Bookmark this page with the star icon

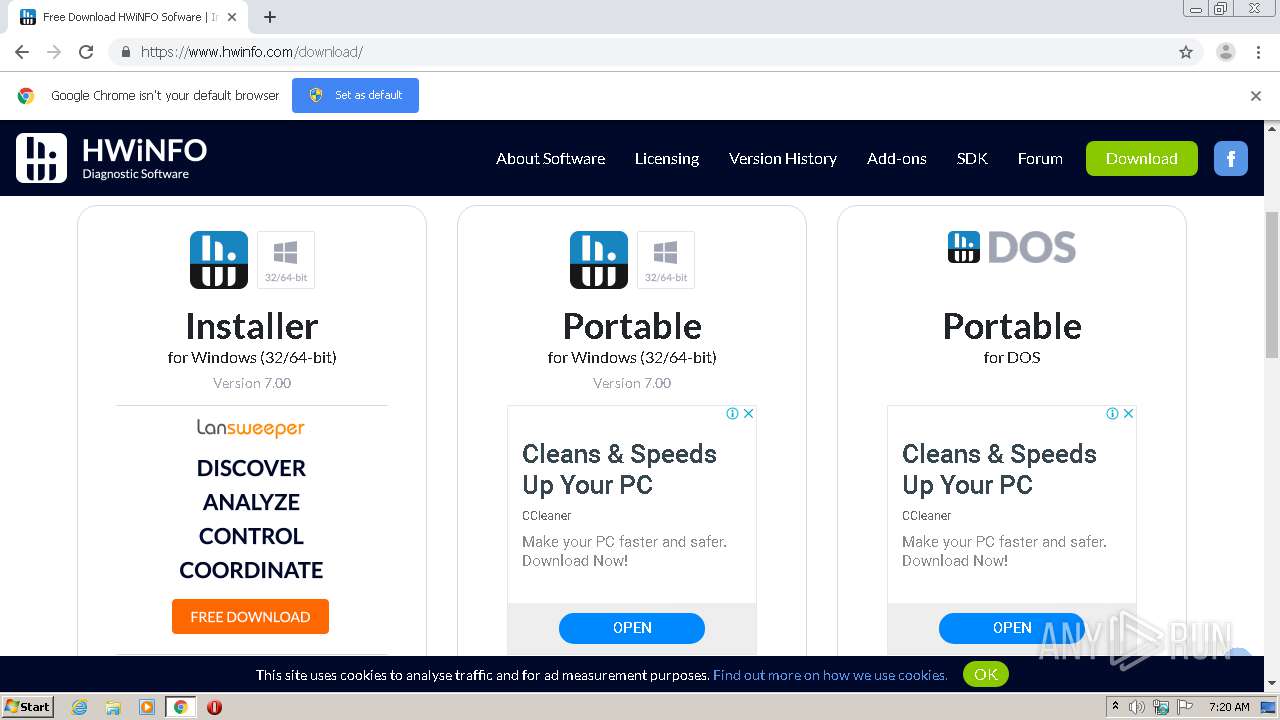(1186, 52)
